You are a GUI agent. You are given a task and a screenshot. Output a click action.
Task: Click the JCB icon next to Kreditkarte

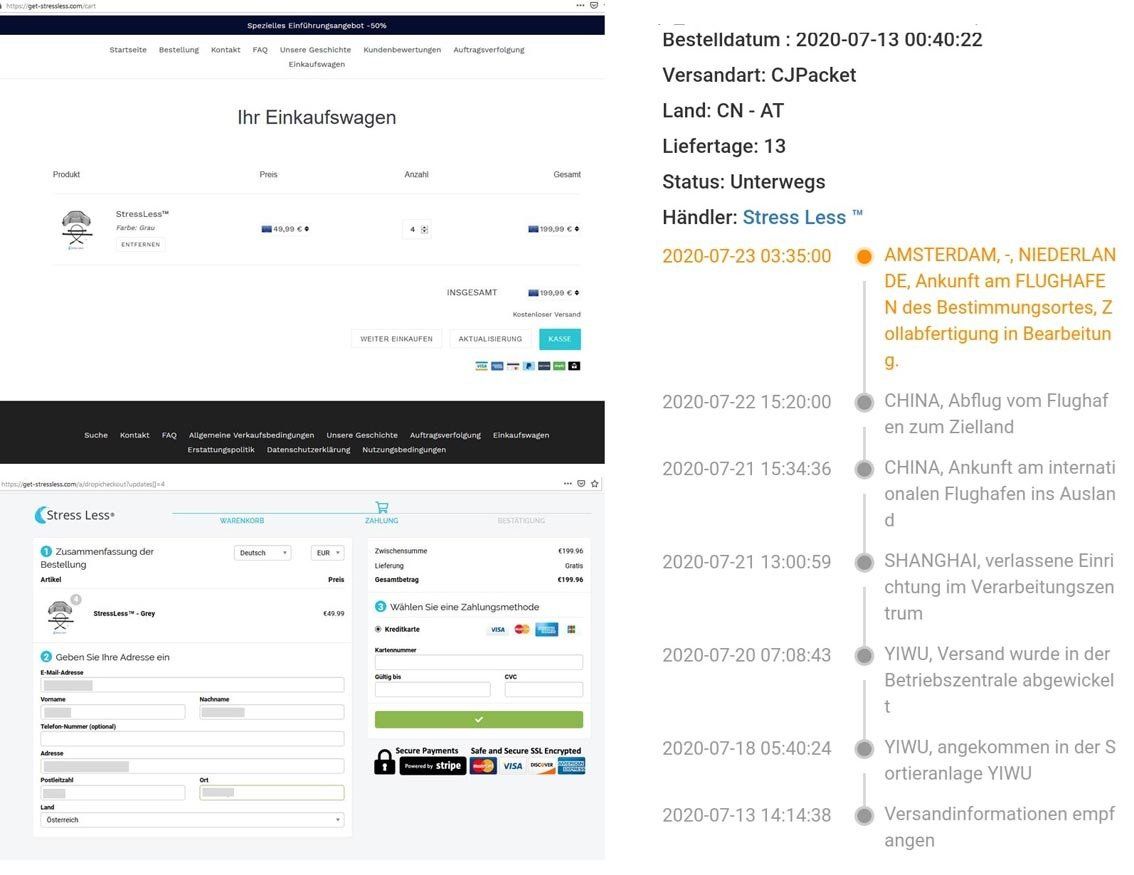[x=571, y=629]
